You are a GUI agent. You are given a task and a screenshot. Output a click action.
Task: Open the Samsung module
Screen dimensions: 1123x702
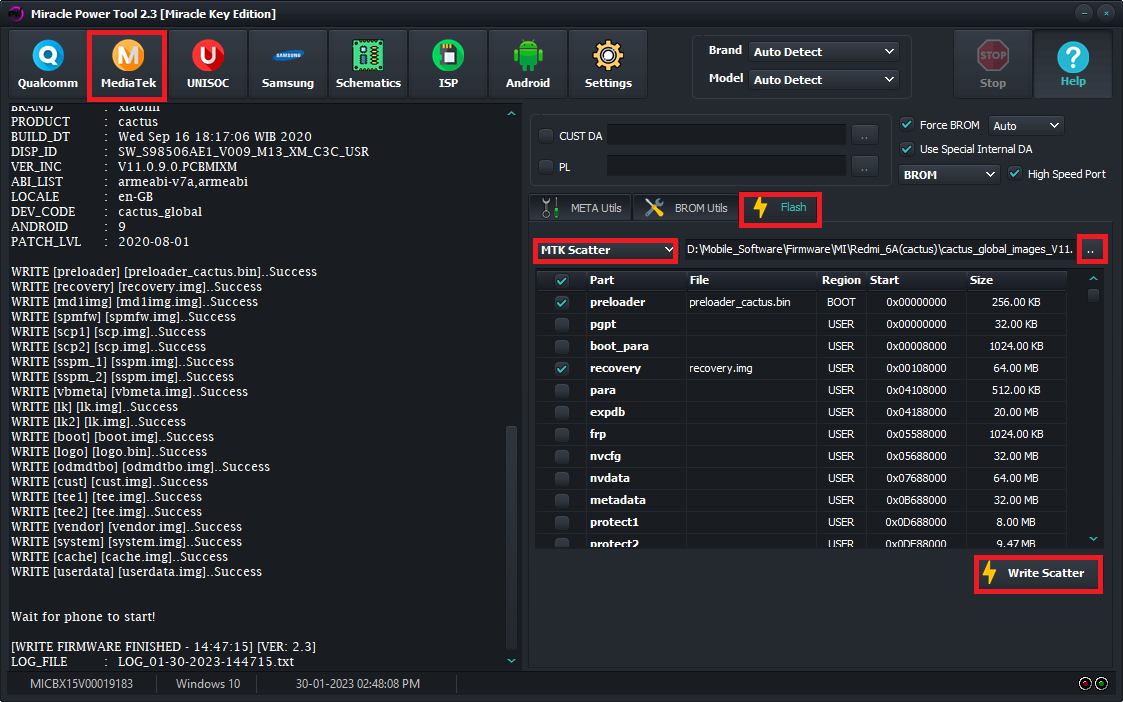click(x=288, y=64)
